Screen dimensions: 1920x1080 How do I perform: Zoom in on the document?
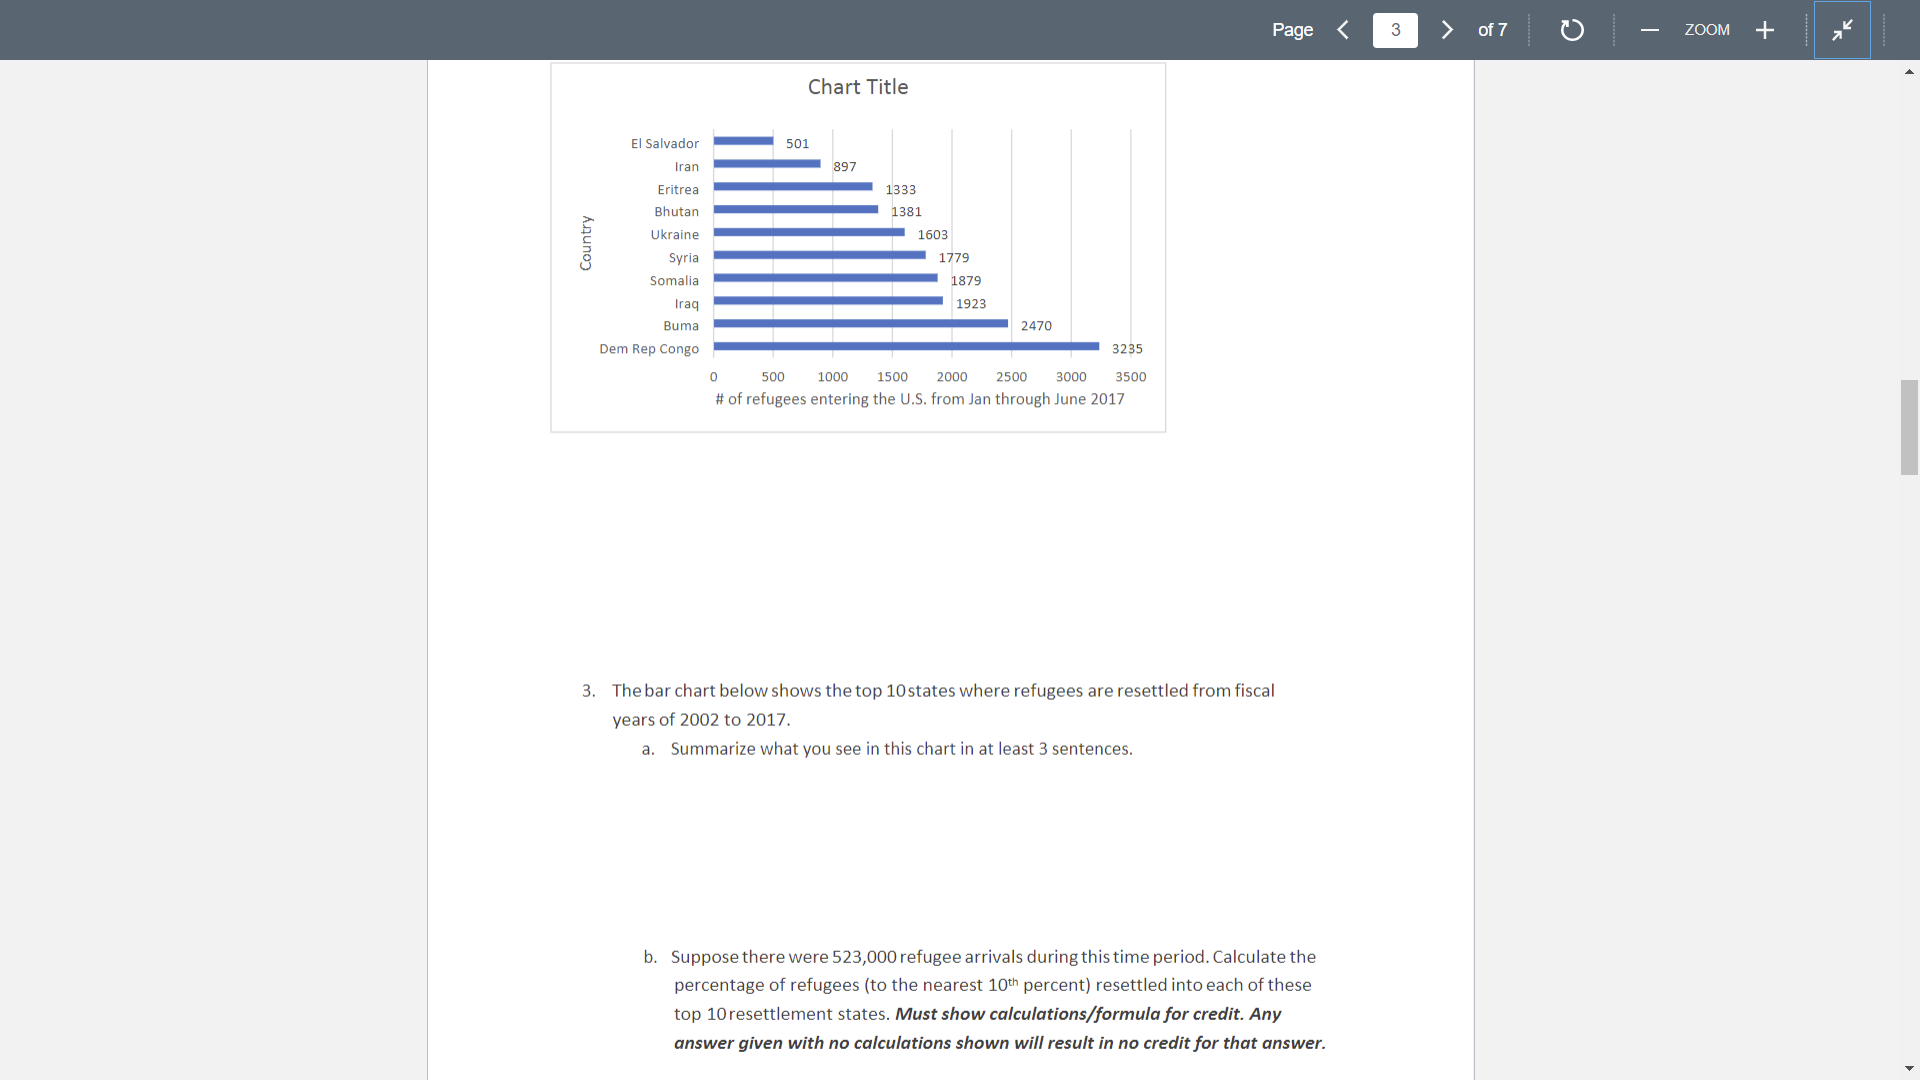coord(1764,30)
